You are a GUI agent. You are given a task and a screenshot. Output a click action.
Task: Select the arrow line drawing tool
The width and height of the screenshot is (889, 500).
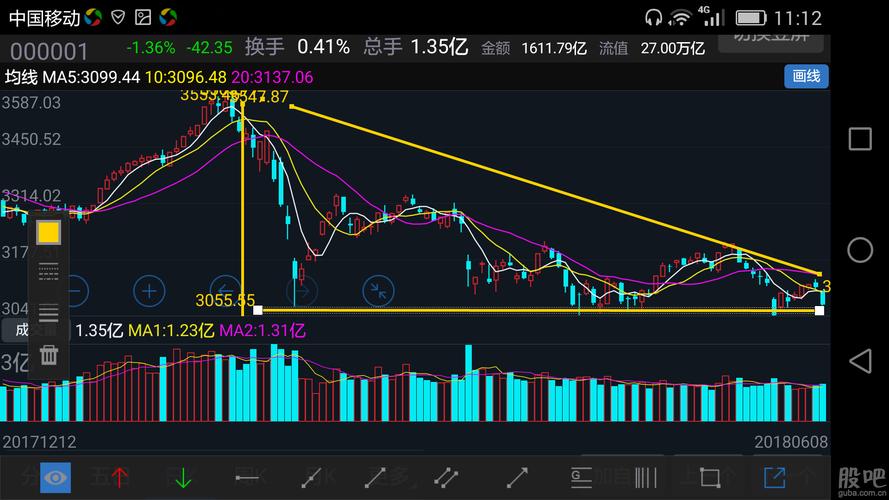517,478
